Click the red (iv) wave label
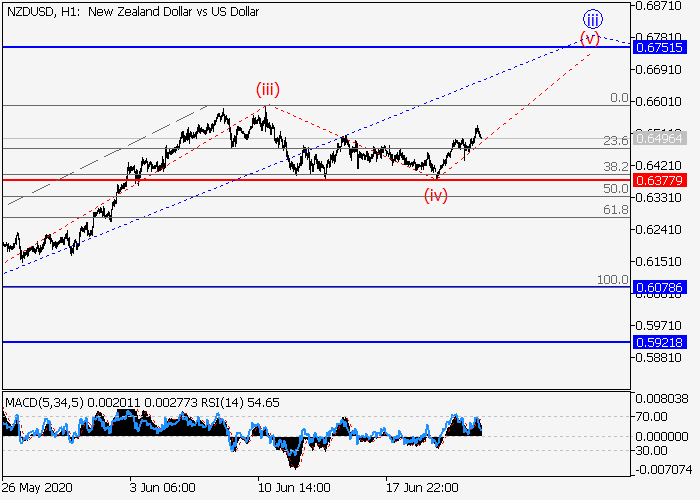 click(x=435, y=195)
